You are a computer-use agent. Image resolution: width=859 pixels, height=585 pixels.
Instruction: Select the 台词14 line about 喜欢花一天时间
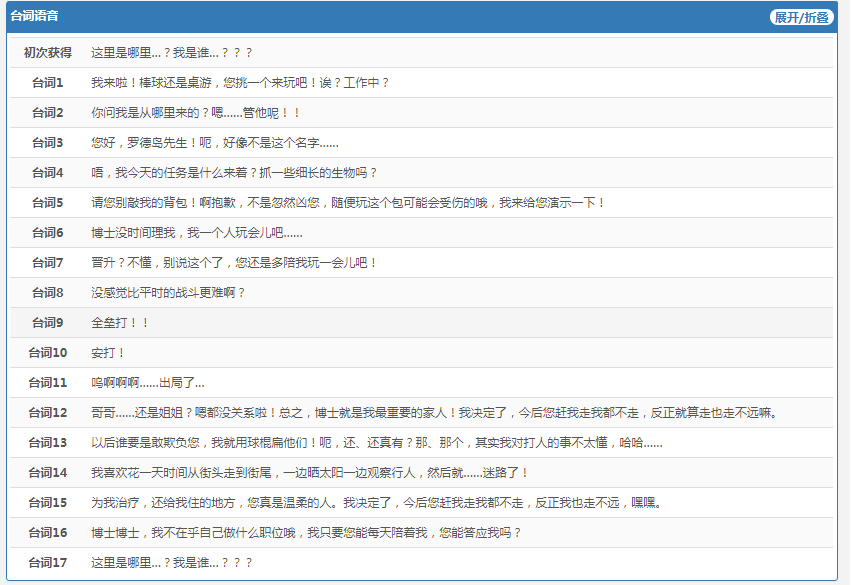point(309,472)
